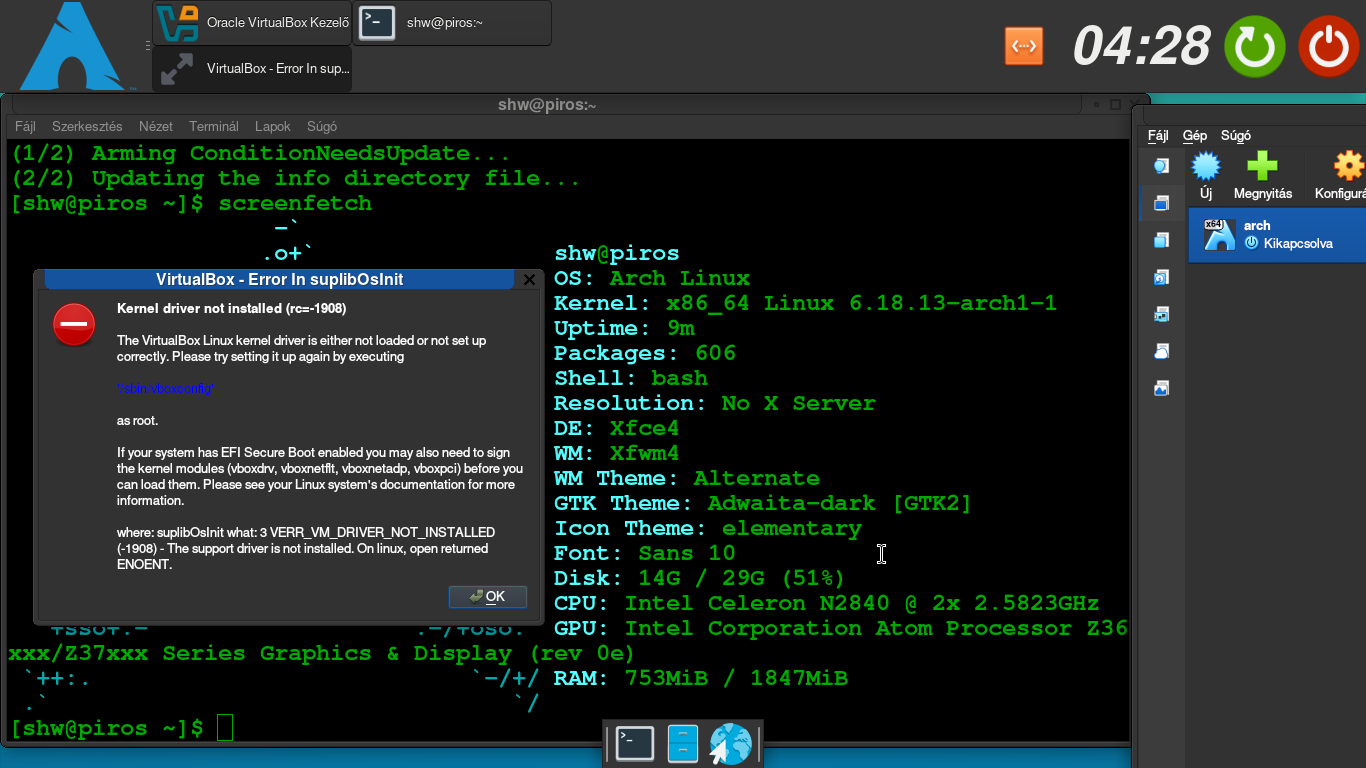
Task: Open the file manager dock icon
Action: tap(682, 744)
